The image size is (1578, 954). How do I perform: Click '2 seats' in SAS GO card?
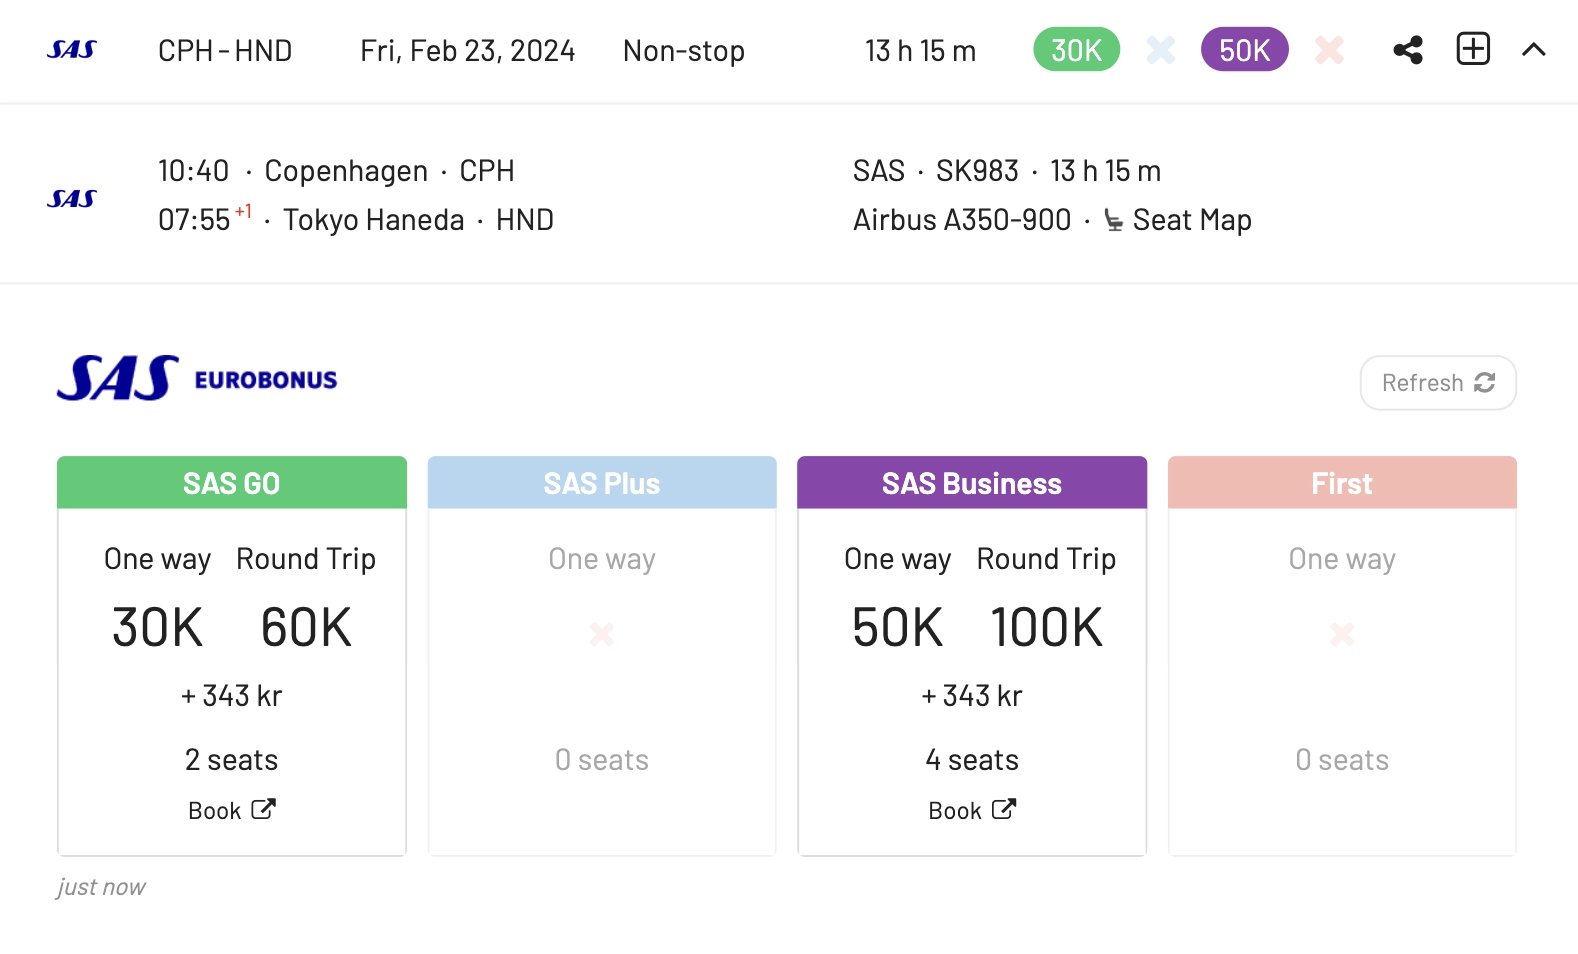tap(232, 760)
